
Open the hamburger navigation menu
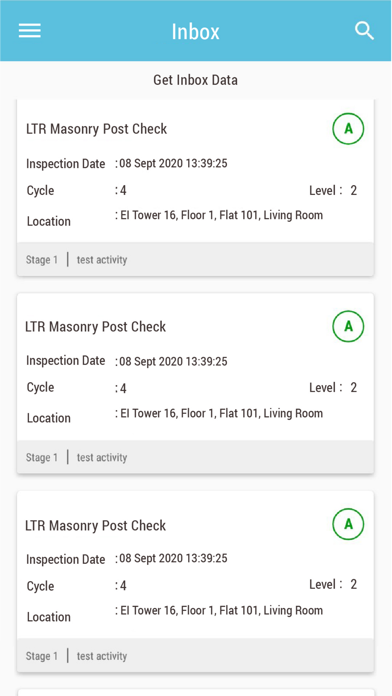pyautogui.click(x=30, y=31)
